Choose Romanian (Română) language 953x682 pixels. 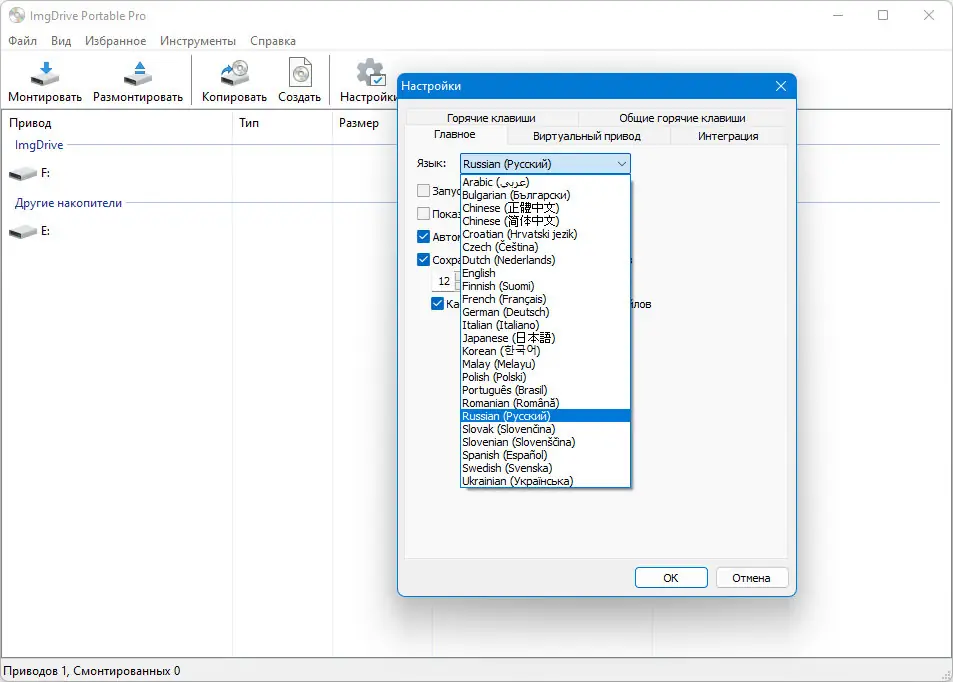coord(545,403)
